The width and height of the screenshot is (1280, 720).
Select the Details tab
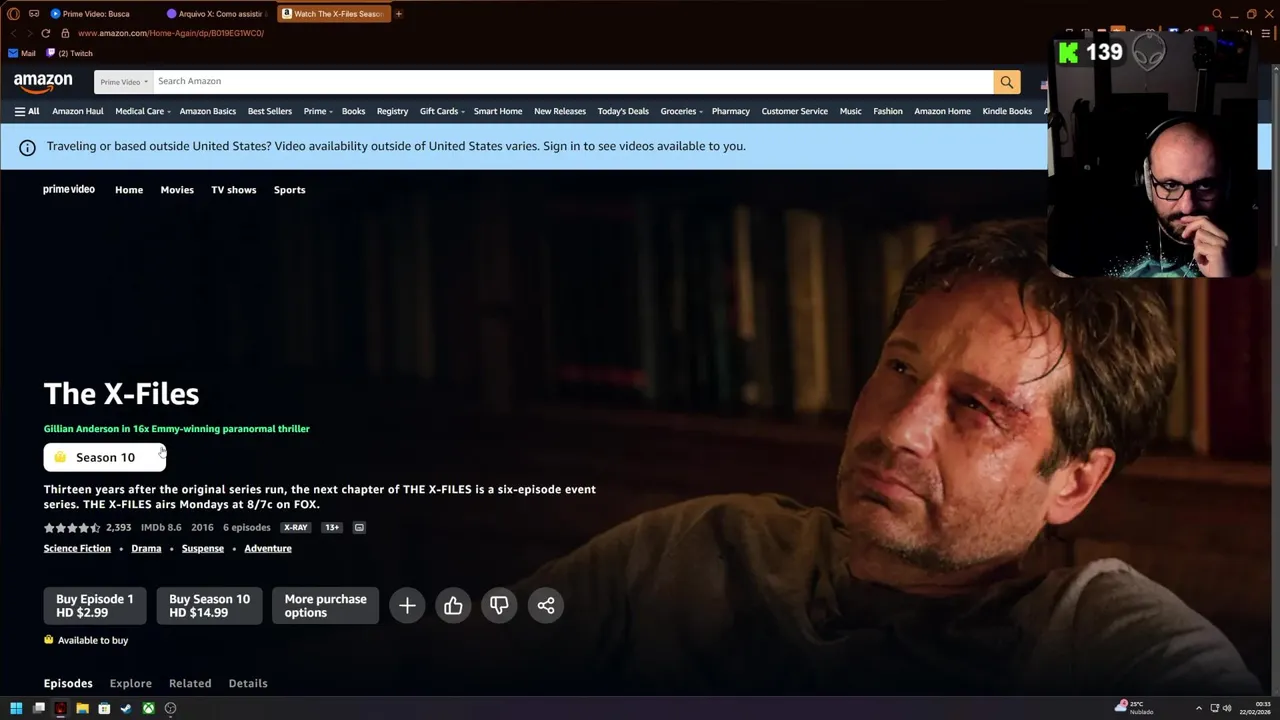[248, 683]
